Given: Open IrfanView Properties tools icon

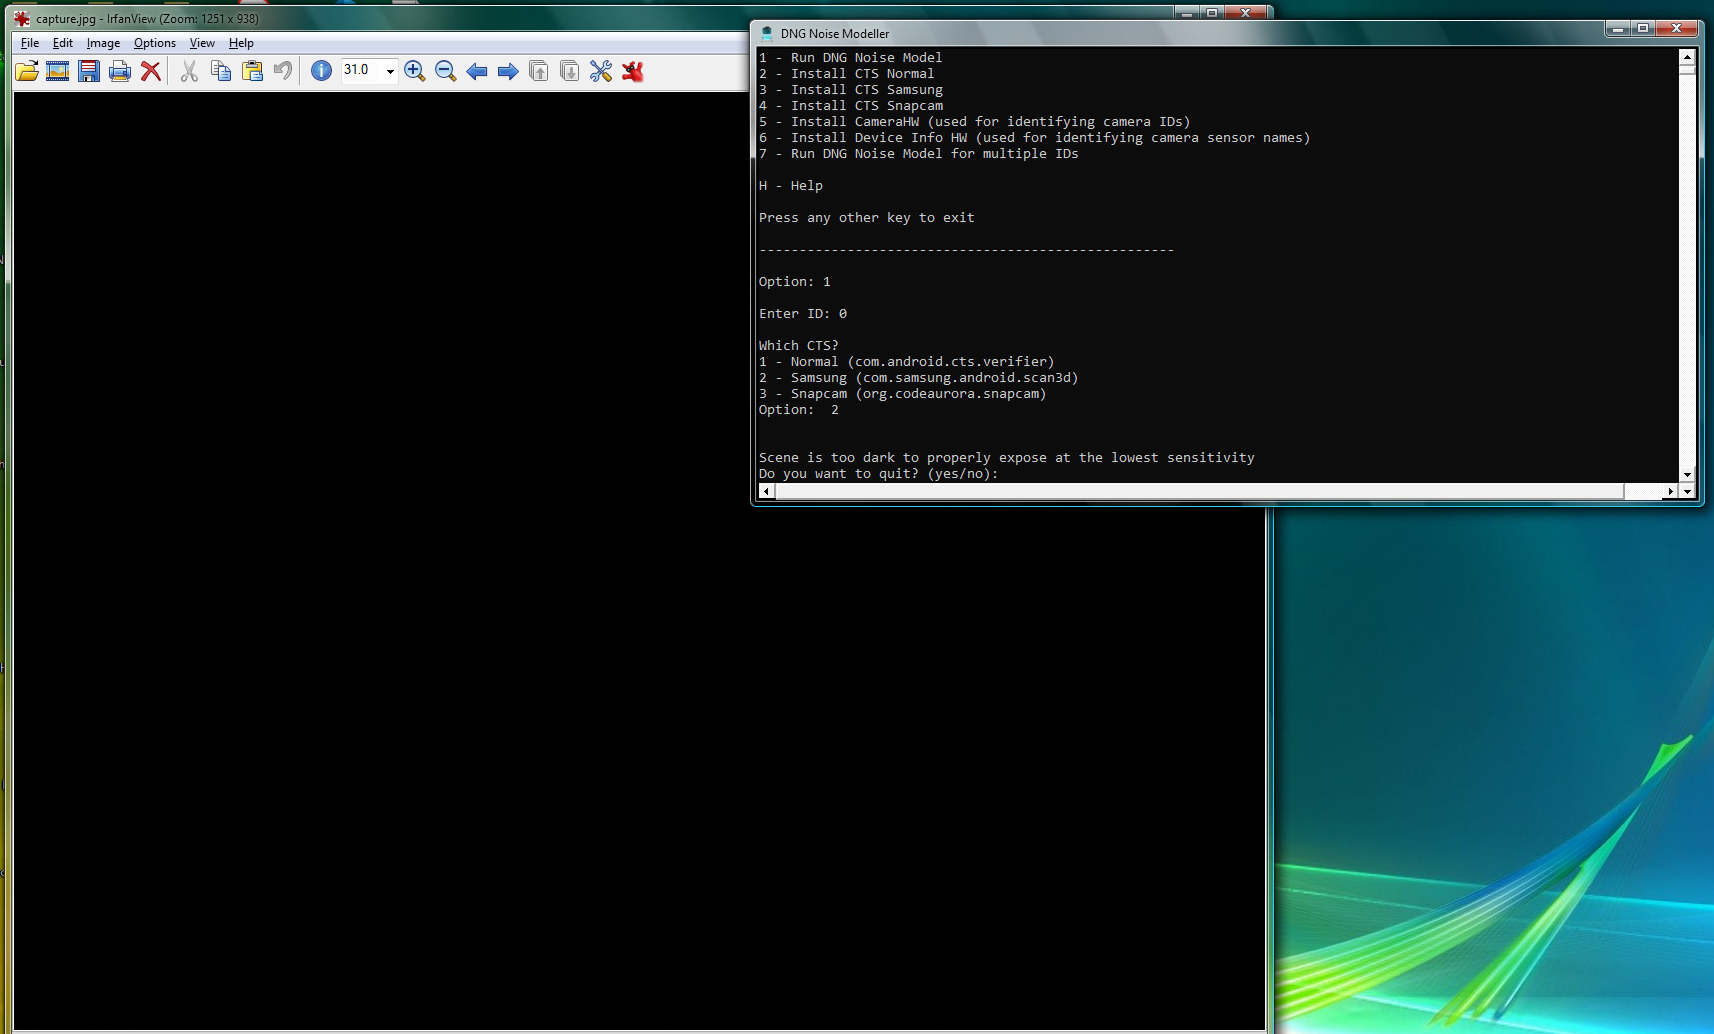Looking at the screenshot, I should [601, 71].
